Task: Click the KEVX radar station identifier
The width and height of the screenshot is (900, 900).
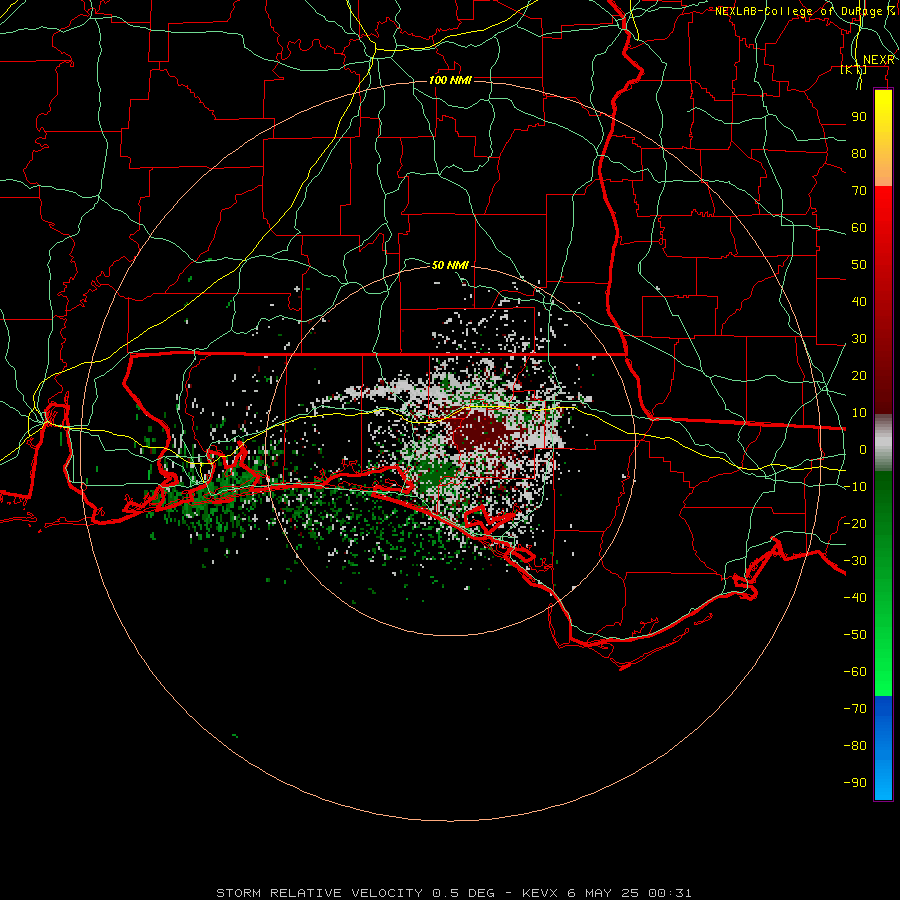Action: point(540,893)
